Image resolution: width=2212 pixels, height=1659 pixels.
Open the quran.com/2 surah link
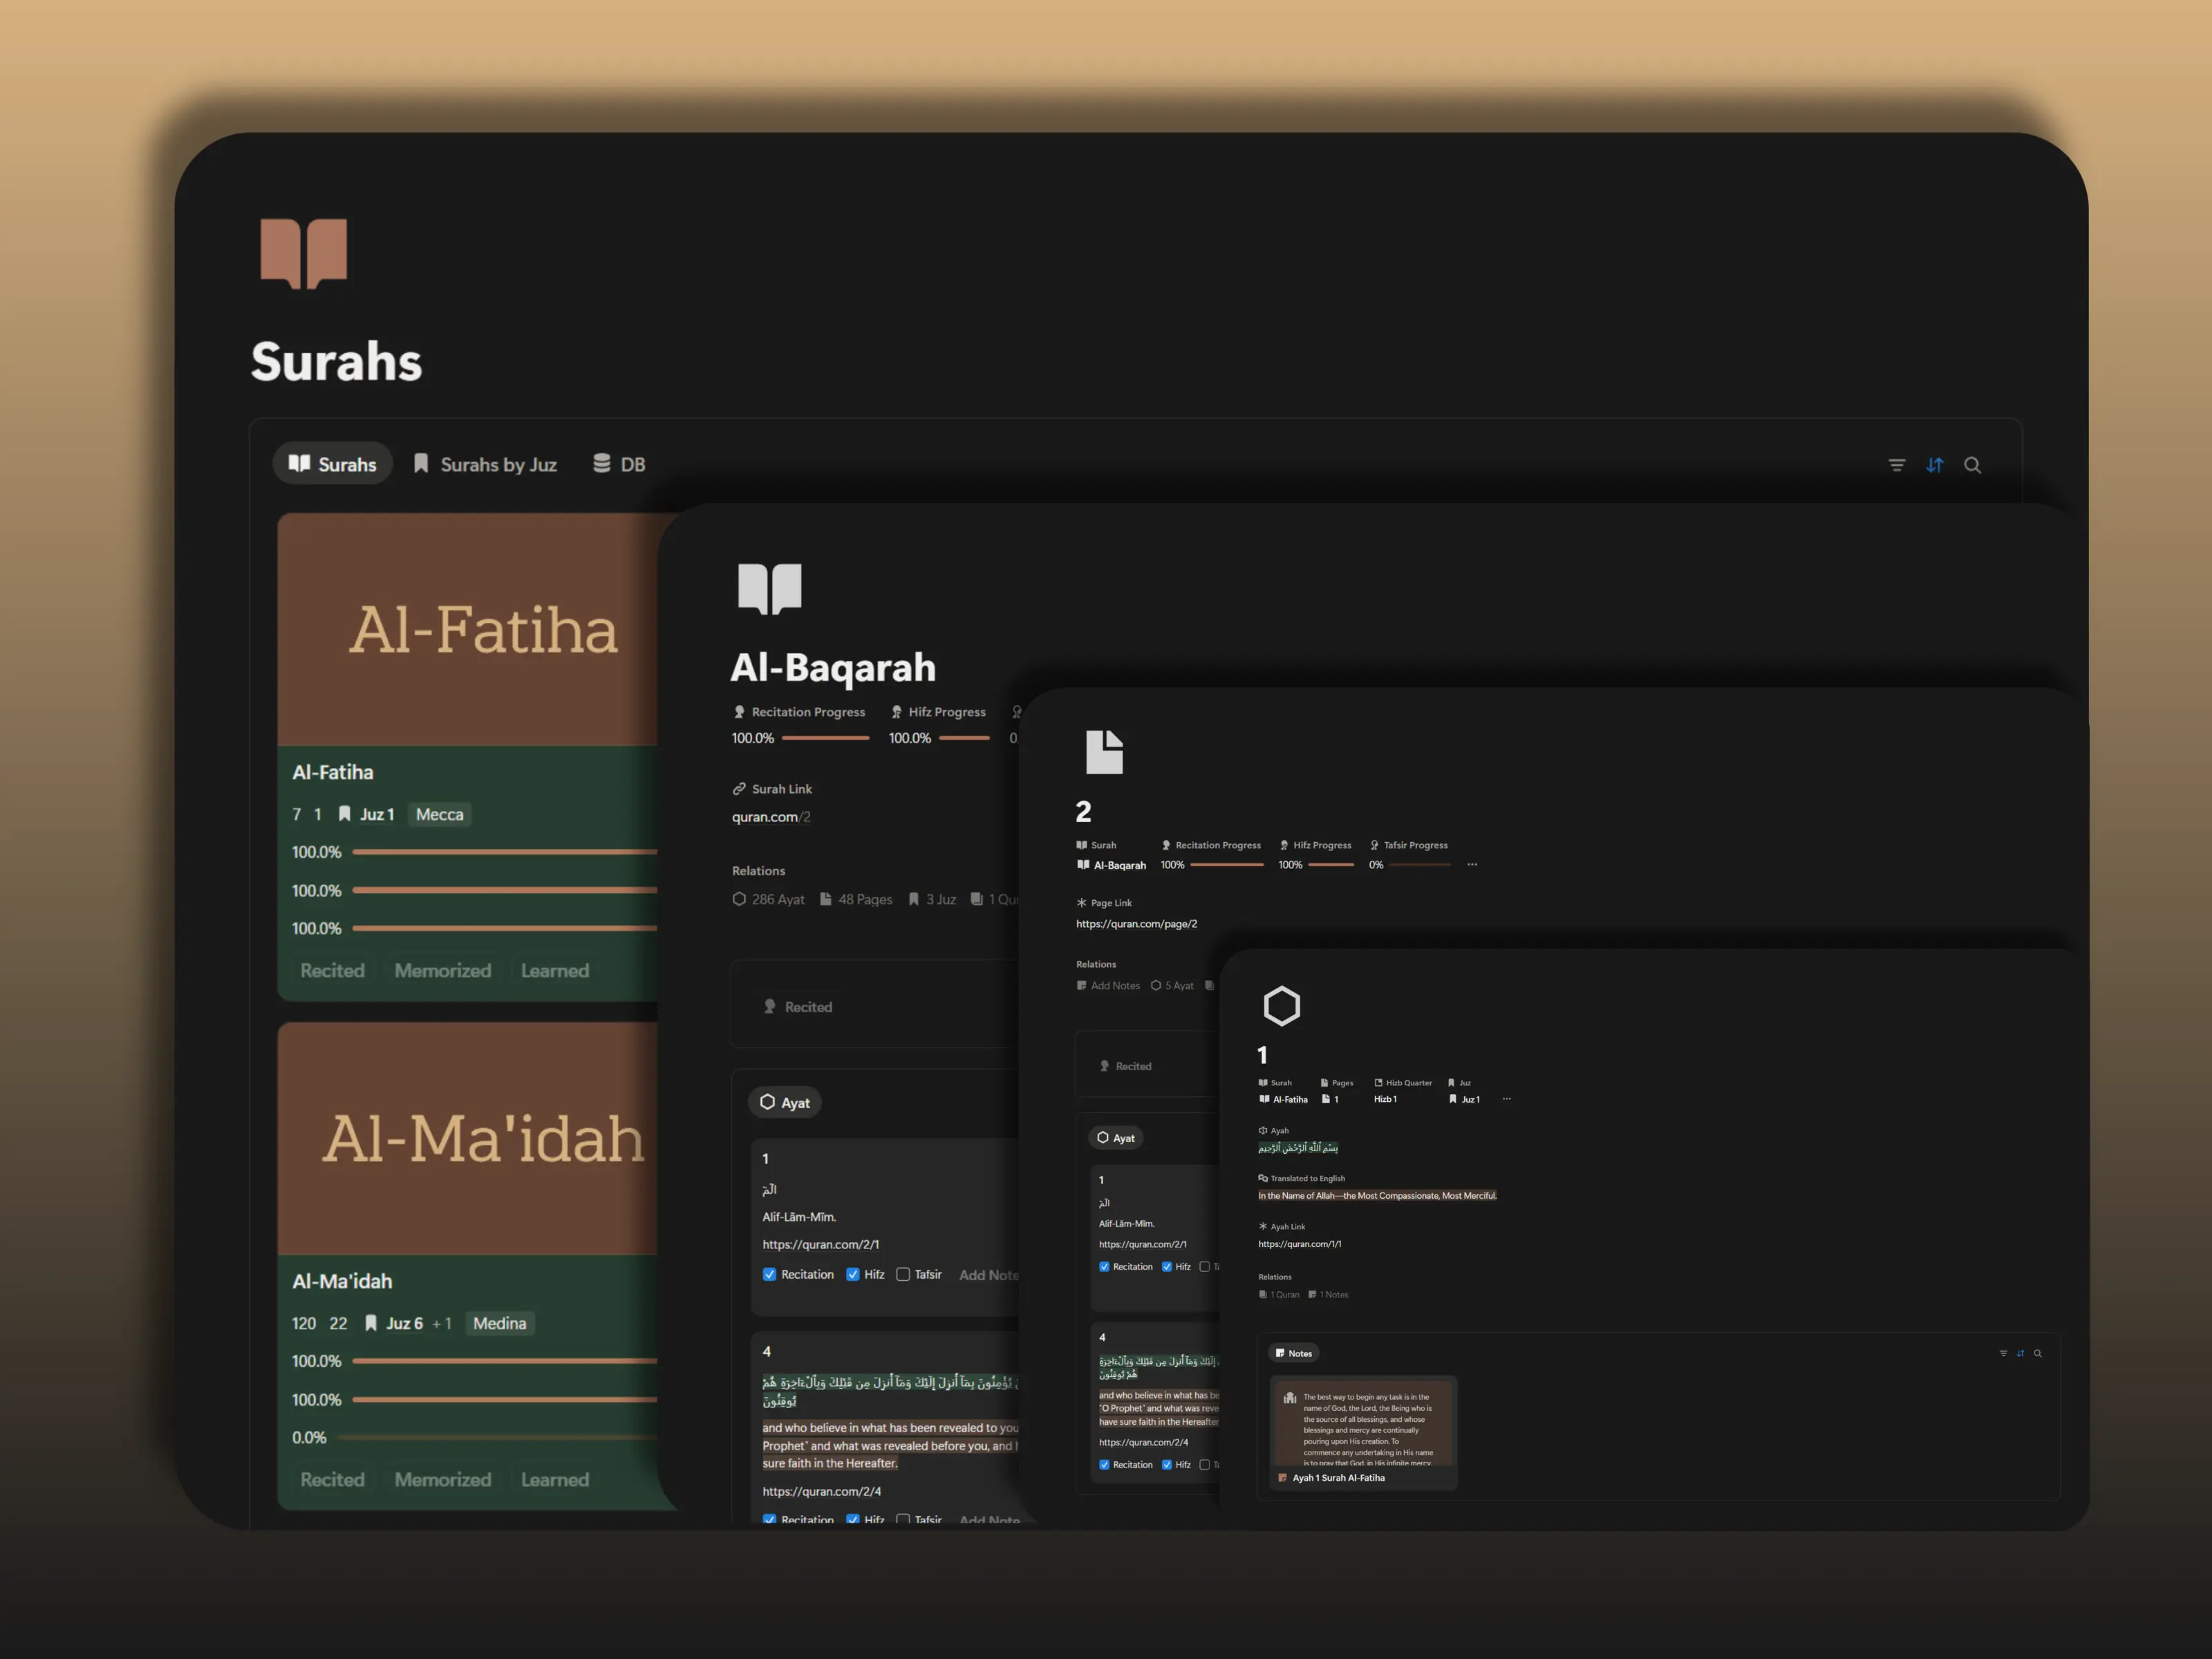tap(770, 817)
